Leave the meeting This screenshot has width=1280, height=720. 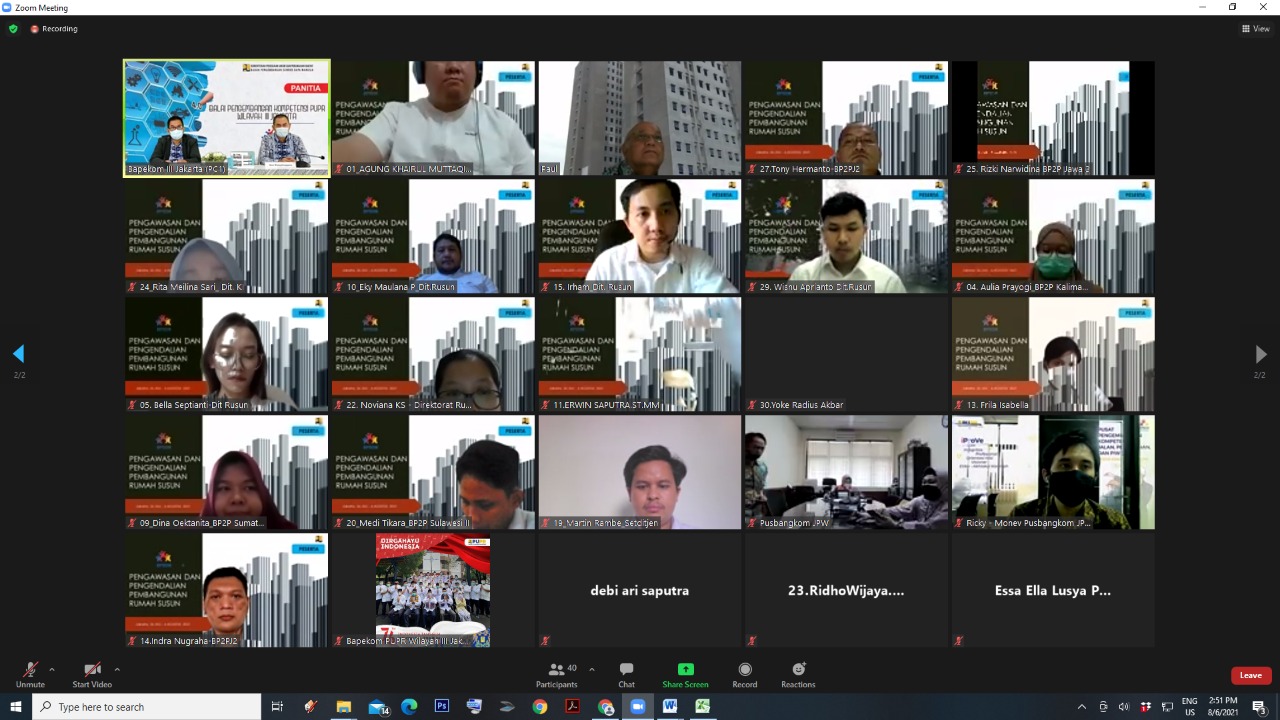pos(1251,675)
